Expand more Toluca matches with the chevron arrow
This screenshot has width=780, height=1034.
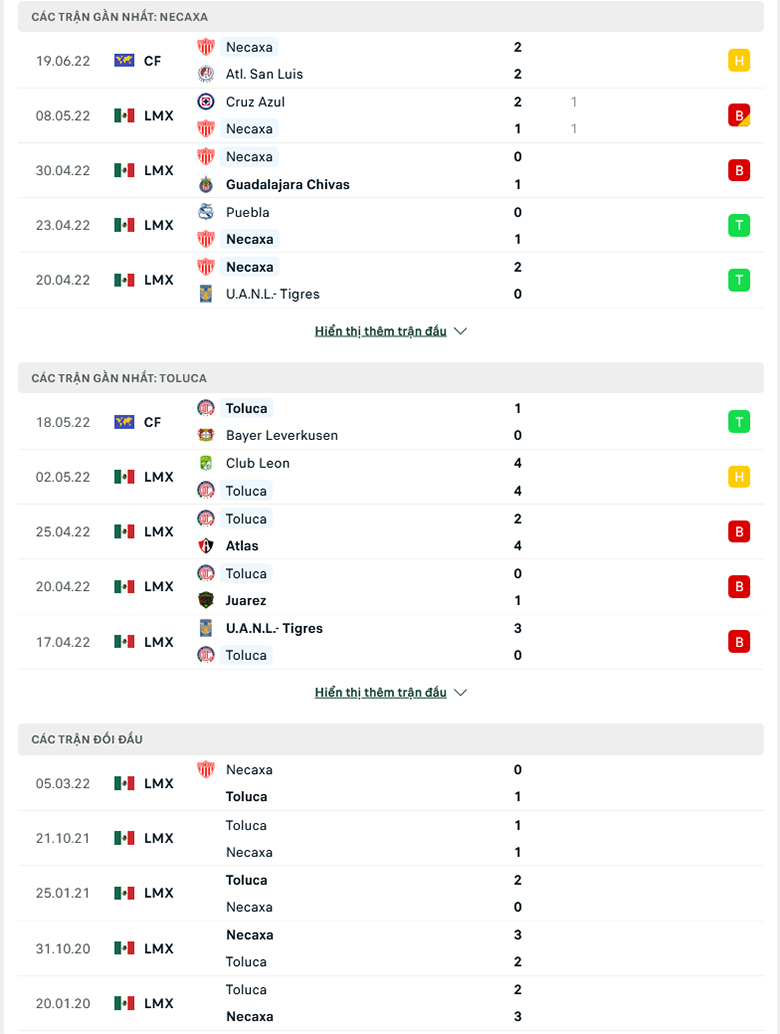[x=461, y=692]
